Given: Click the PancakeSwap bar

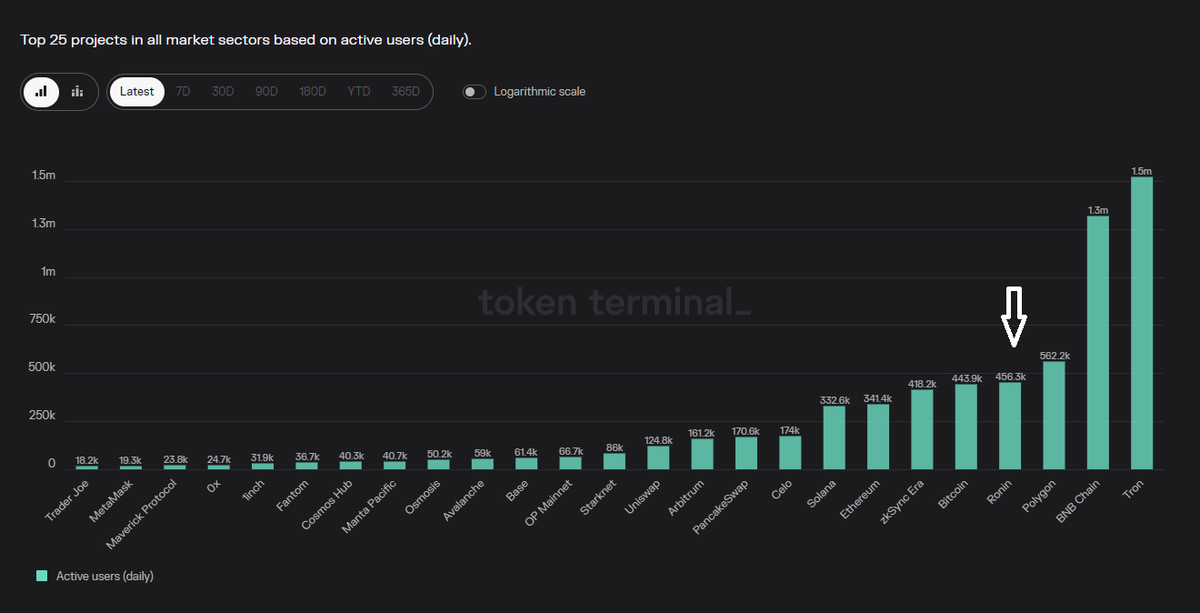Looking at the screenshot, I should pyautogui.click(x=746, y=453).
